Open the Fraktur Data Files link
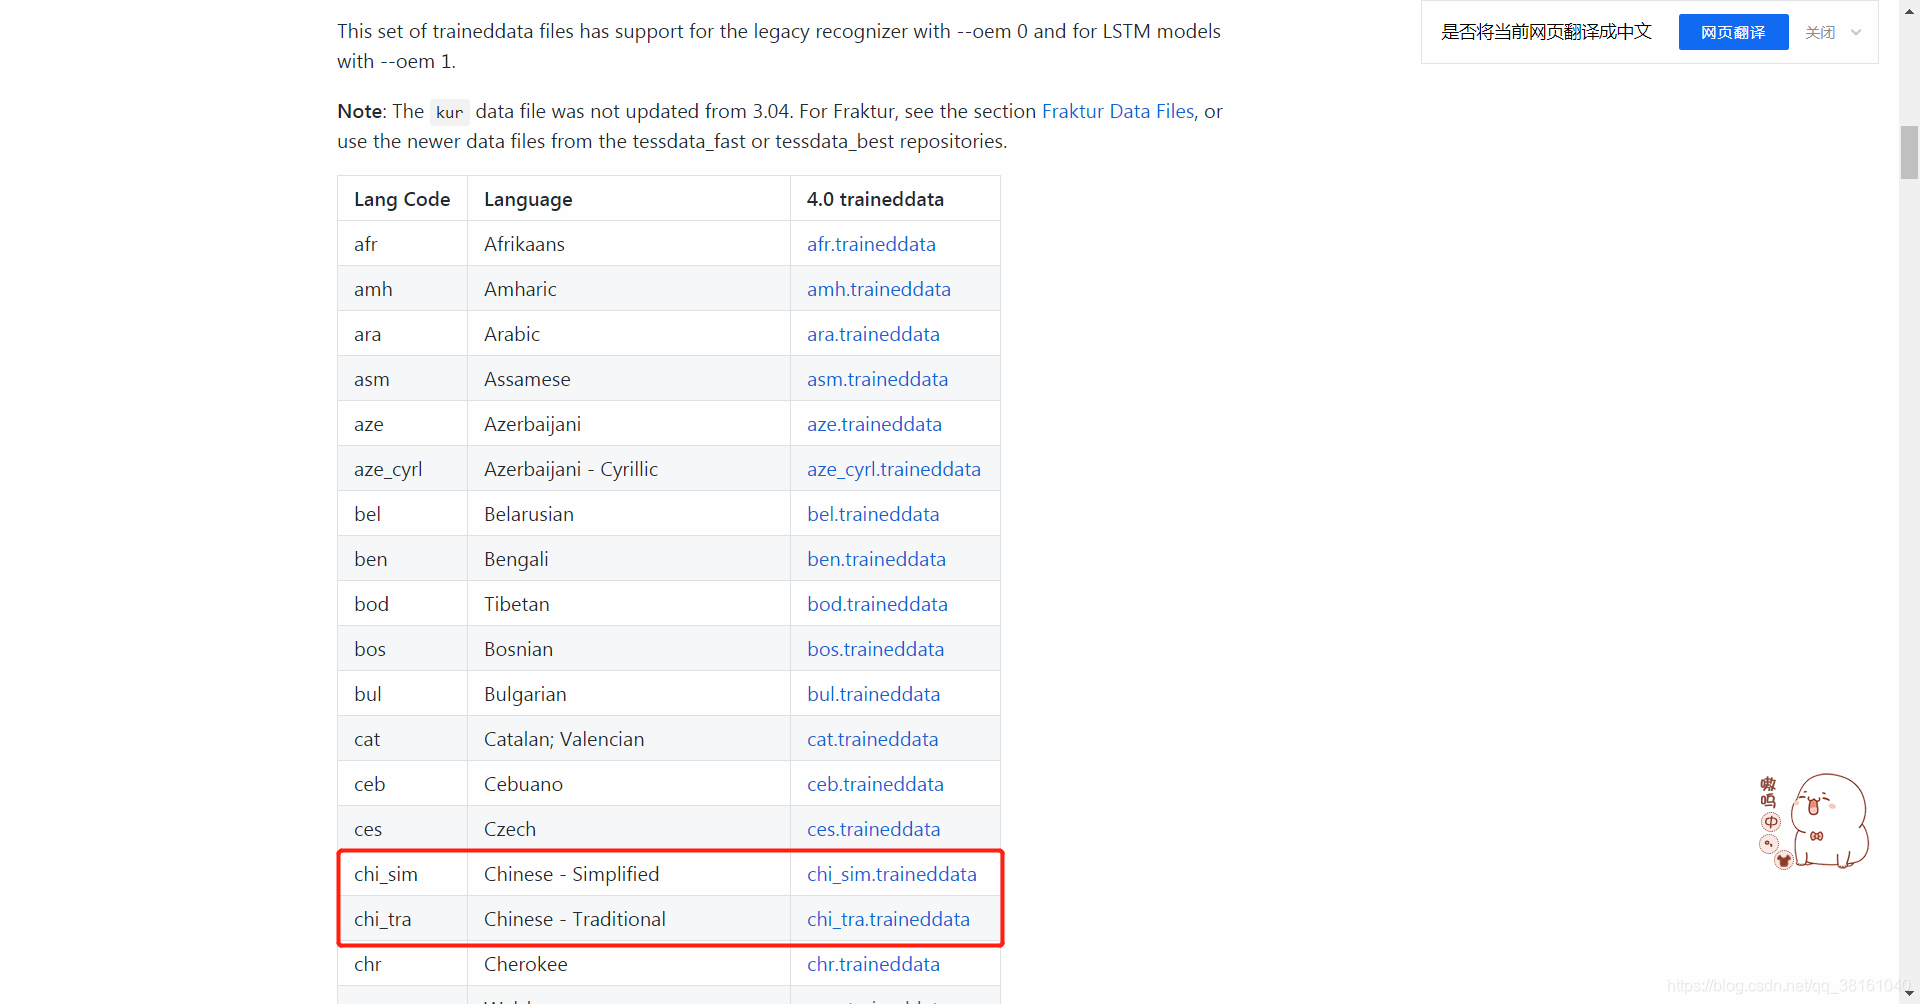 pos(1118,111)
